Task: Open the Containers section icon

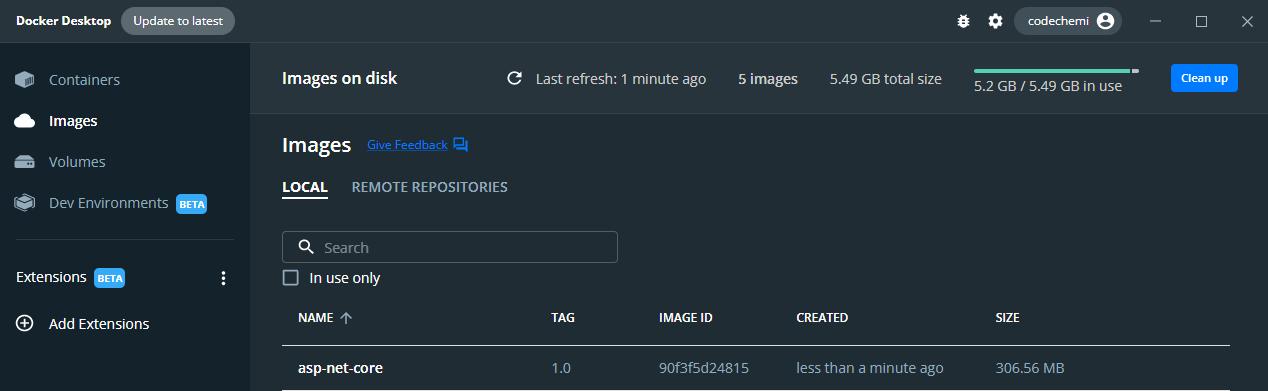Action: coord(25,80)
